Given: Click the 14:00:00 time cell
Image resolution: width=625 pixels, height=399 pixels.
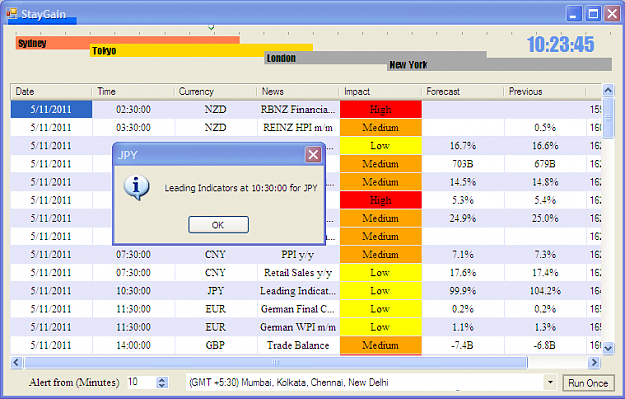Looking at the screenshot, I should click(x=134, y=345).
